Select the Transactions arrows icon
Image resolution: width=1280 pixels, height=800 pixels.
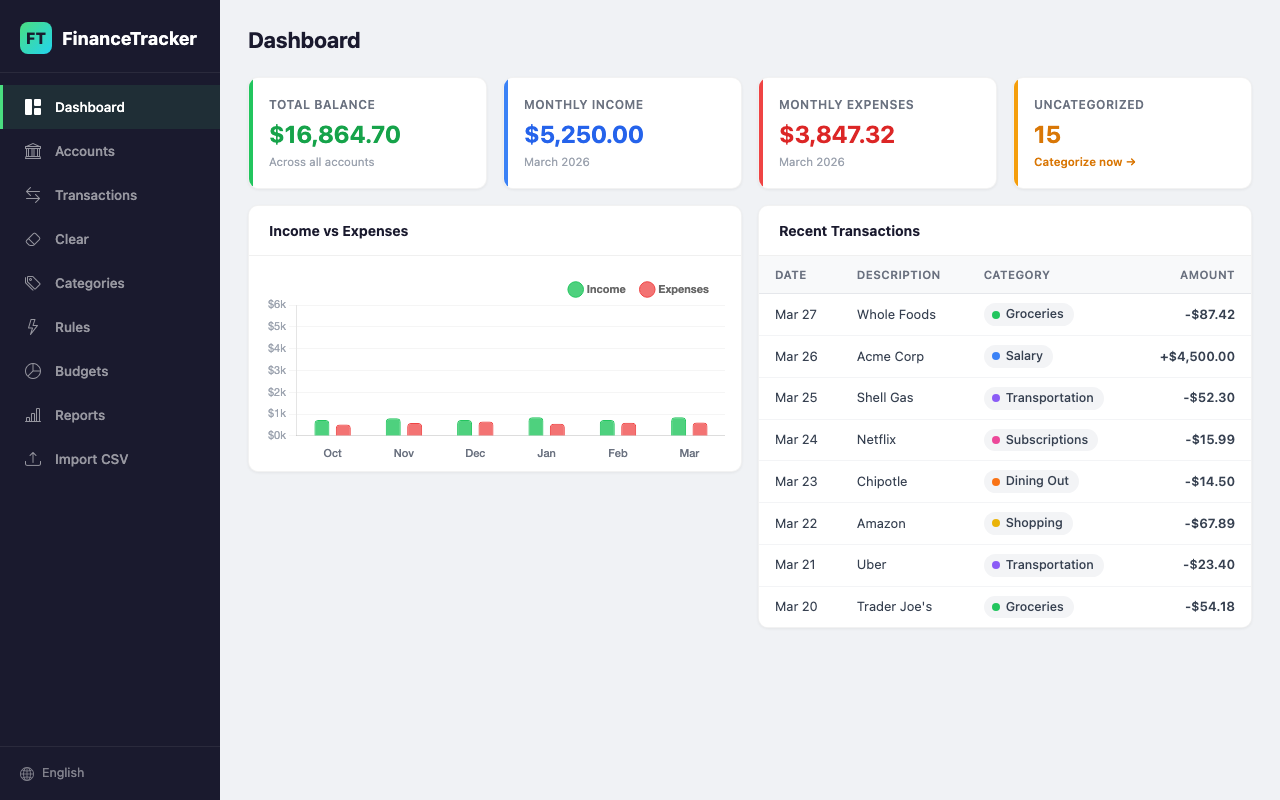[x=33, y=195]
